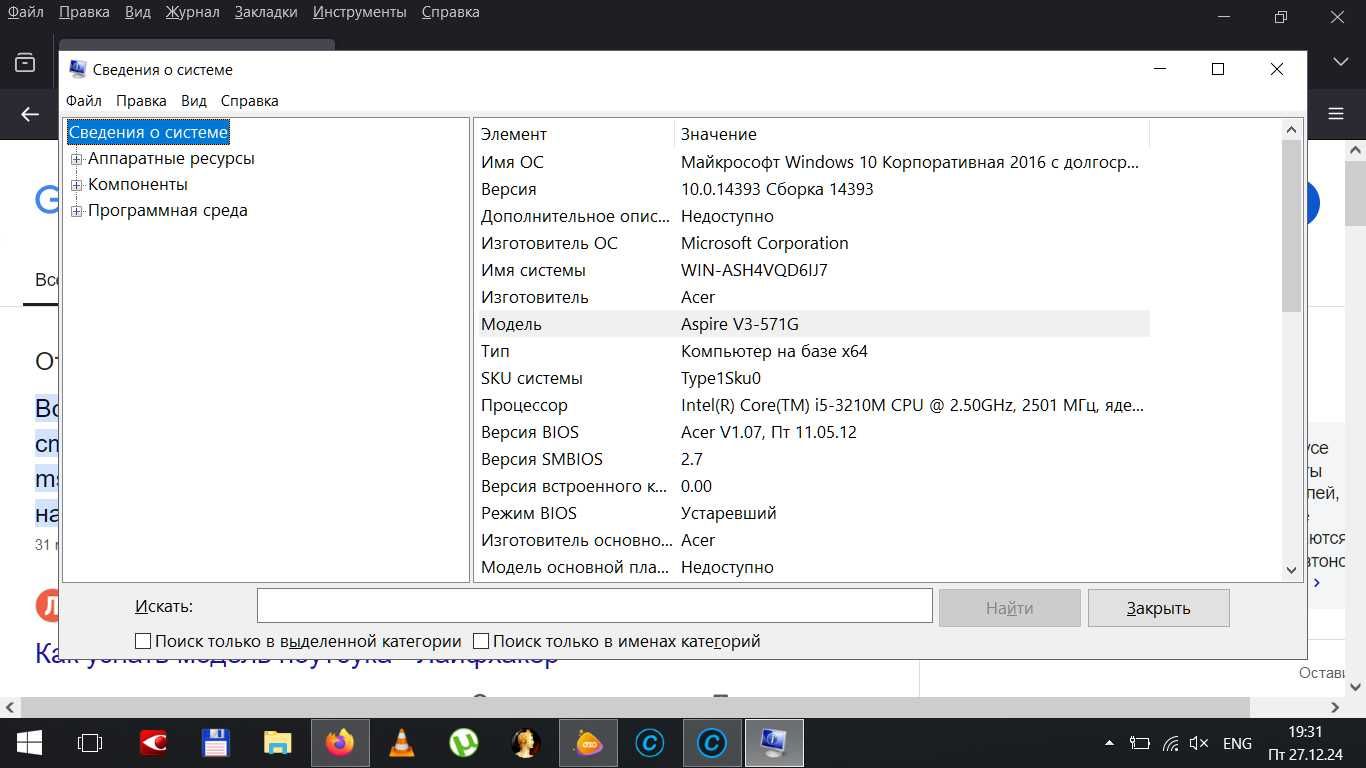Open the orange cloud-shaped taskbar icon
1366x768 pixels.
tap(588, 743)
